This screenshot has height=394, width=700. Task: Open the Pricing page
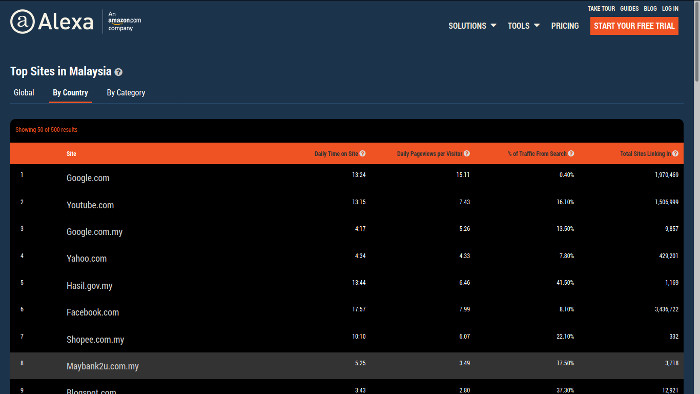click(x=565, y=26)
